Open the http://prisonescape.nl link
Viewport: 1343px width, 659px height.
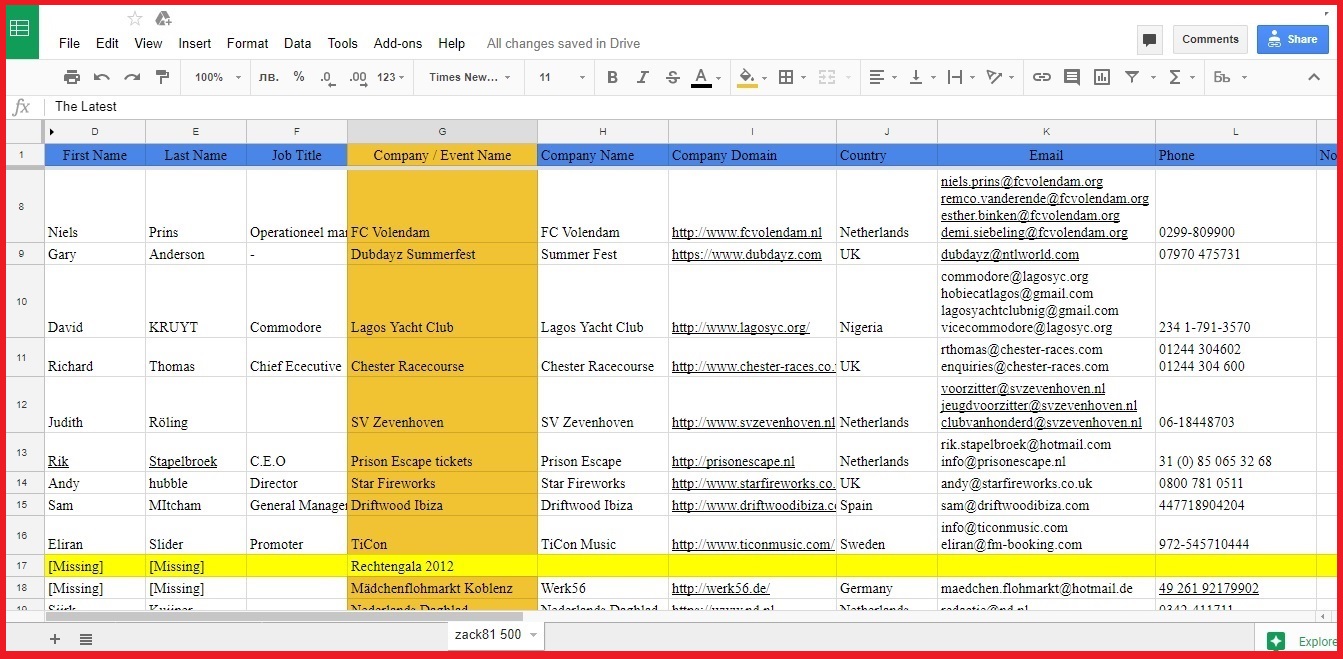tap(733, 461)
